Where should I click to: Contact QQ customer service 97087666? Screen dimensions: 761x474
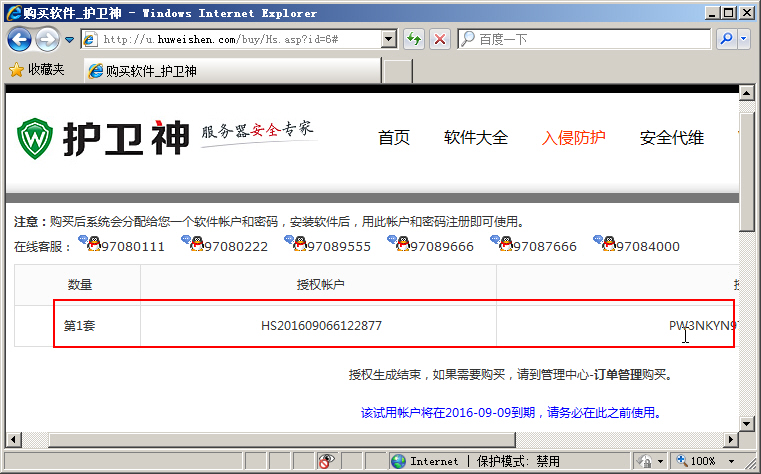[533, 244]
